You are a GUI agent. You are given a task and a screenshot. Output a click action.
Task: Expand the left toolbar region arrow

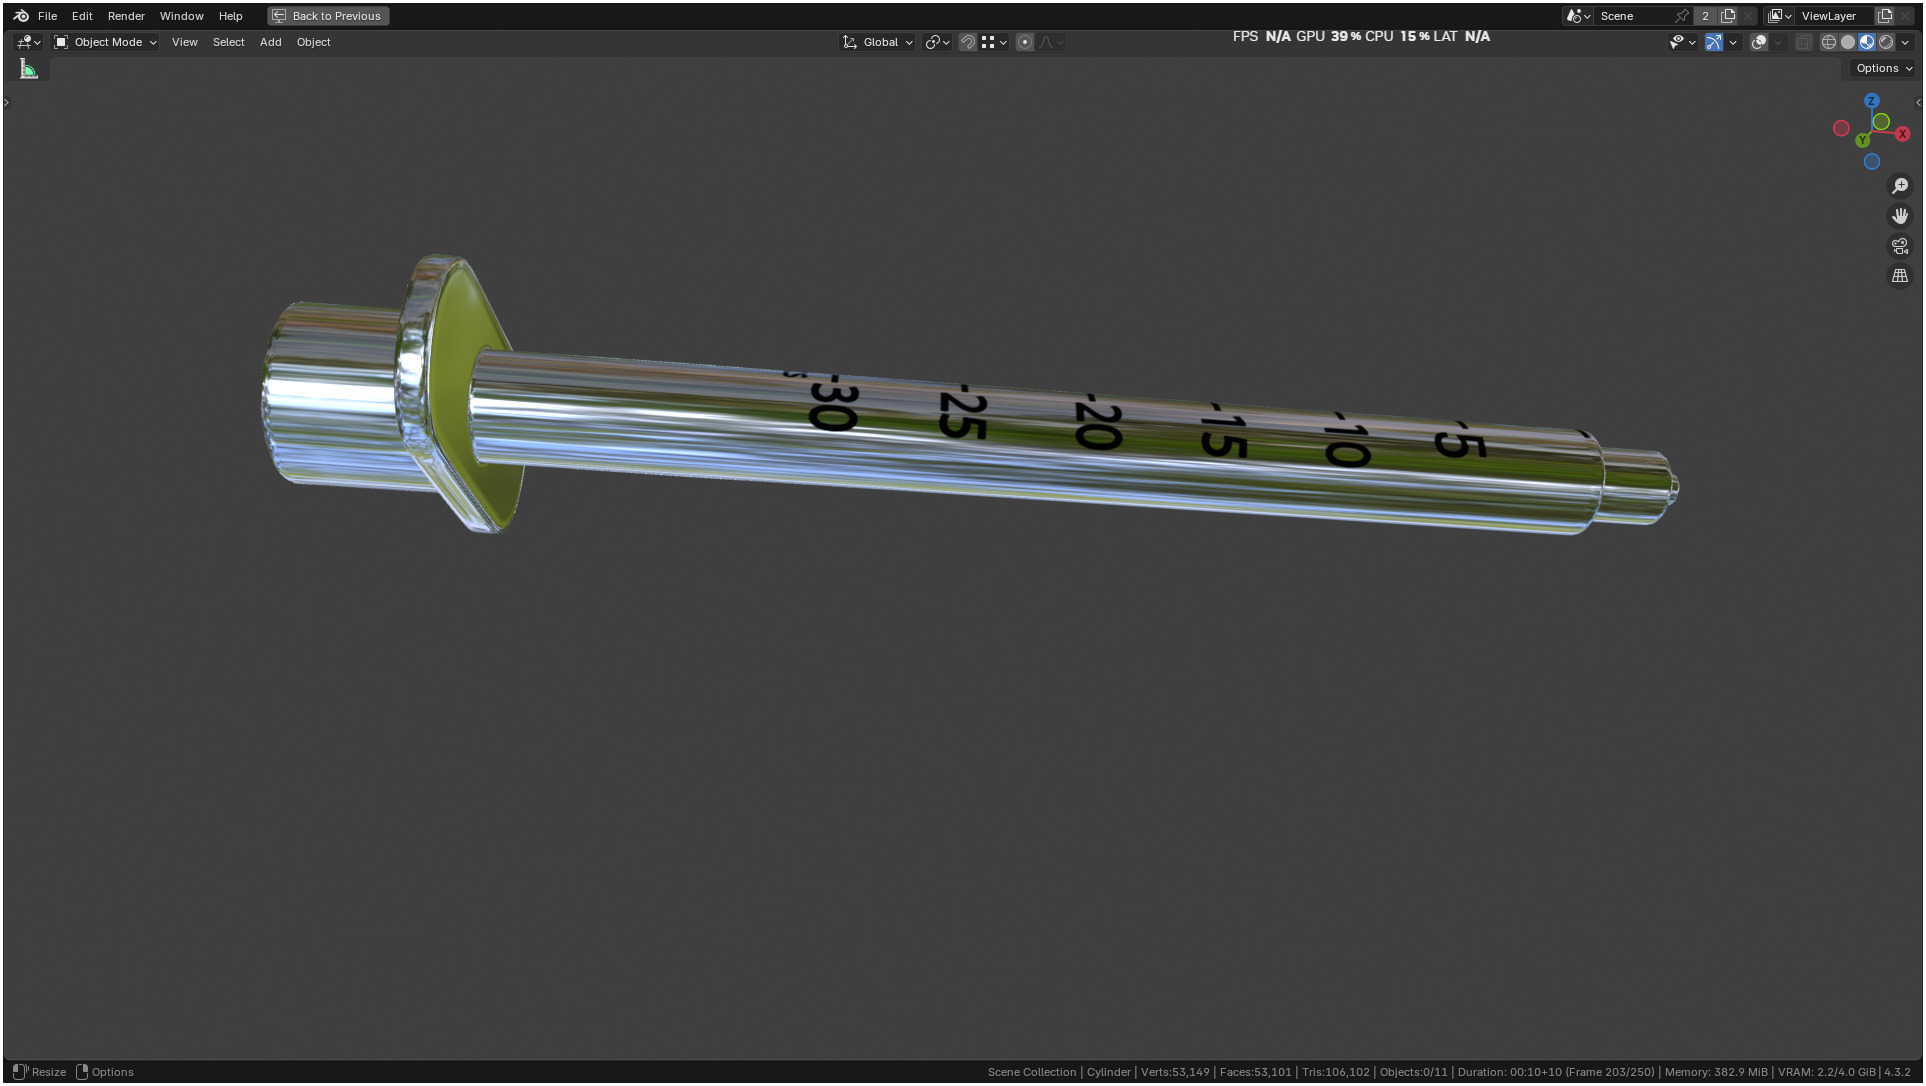6,103
